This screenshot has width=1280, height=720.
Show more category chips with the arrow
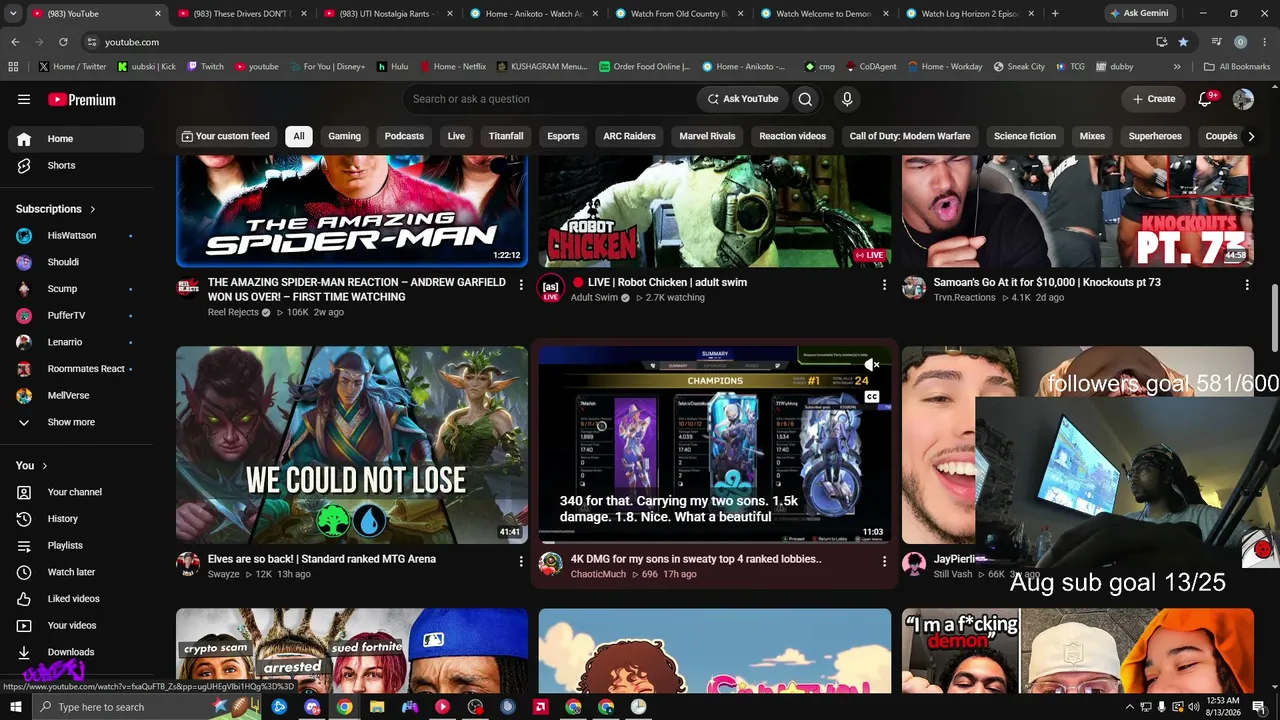tap(1251, 136)
